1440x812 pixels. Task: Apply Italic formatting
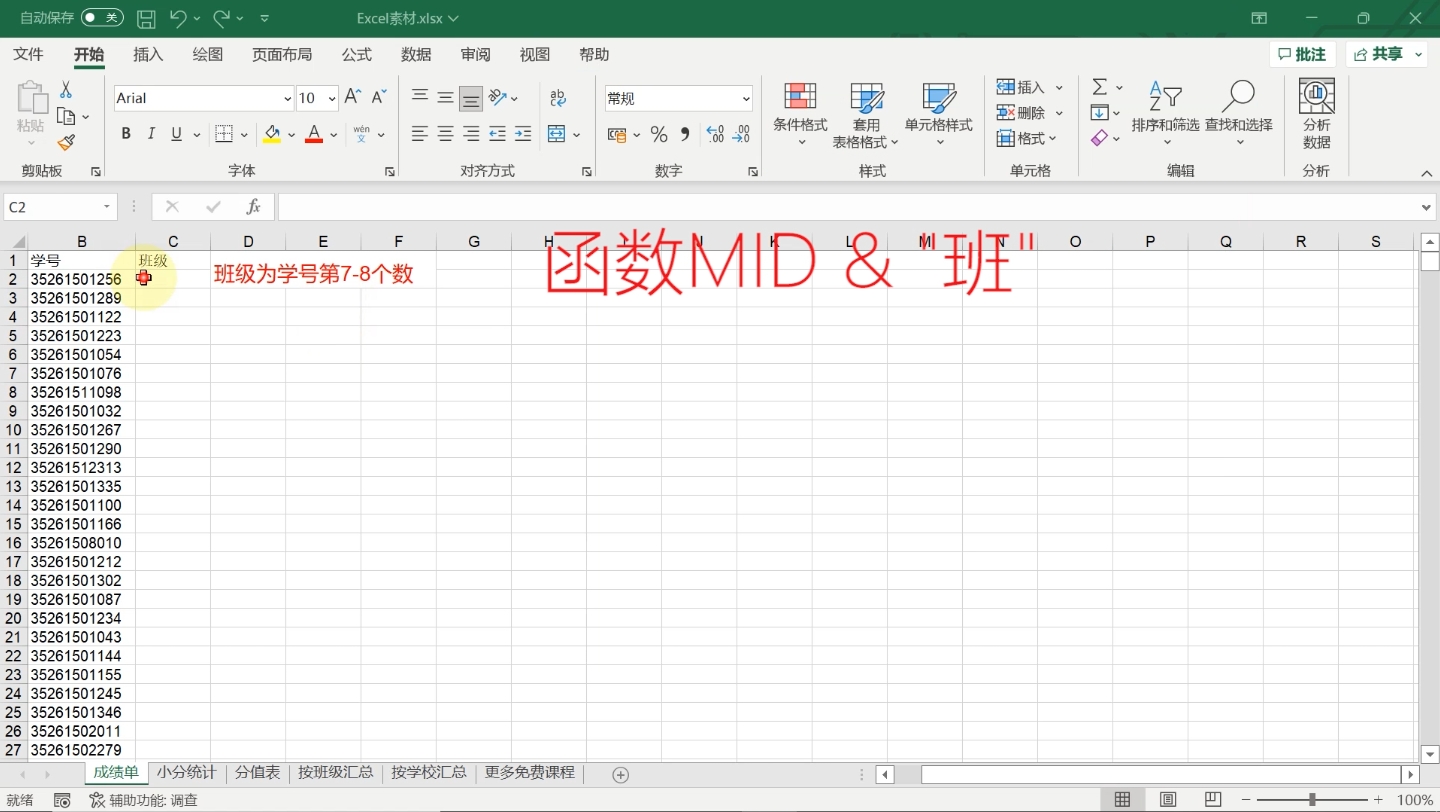tap(151, 134)
